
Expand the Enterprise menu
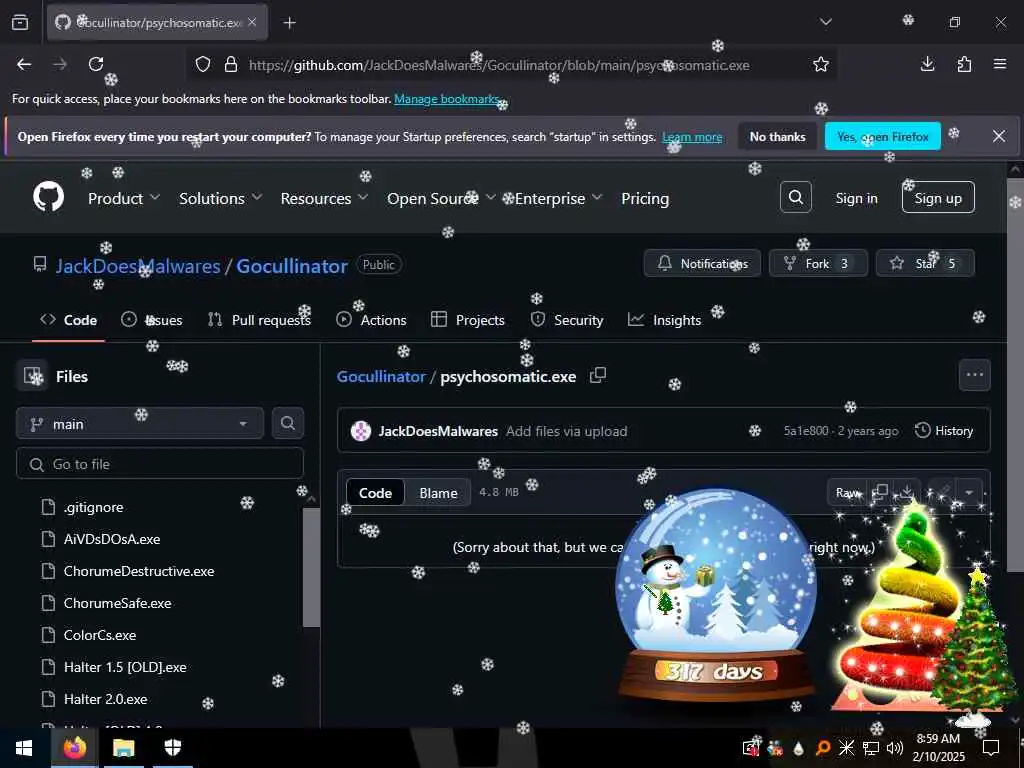tap(558, 199)
